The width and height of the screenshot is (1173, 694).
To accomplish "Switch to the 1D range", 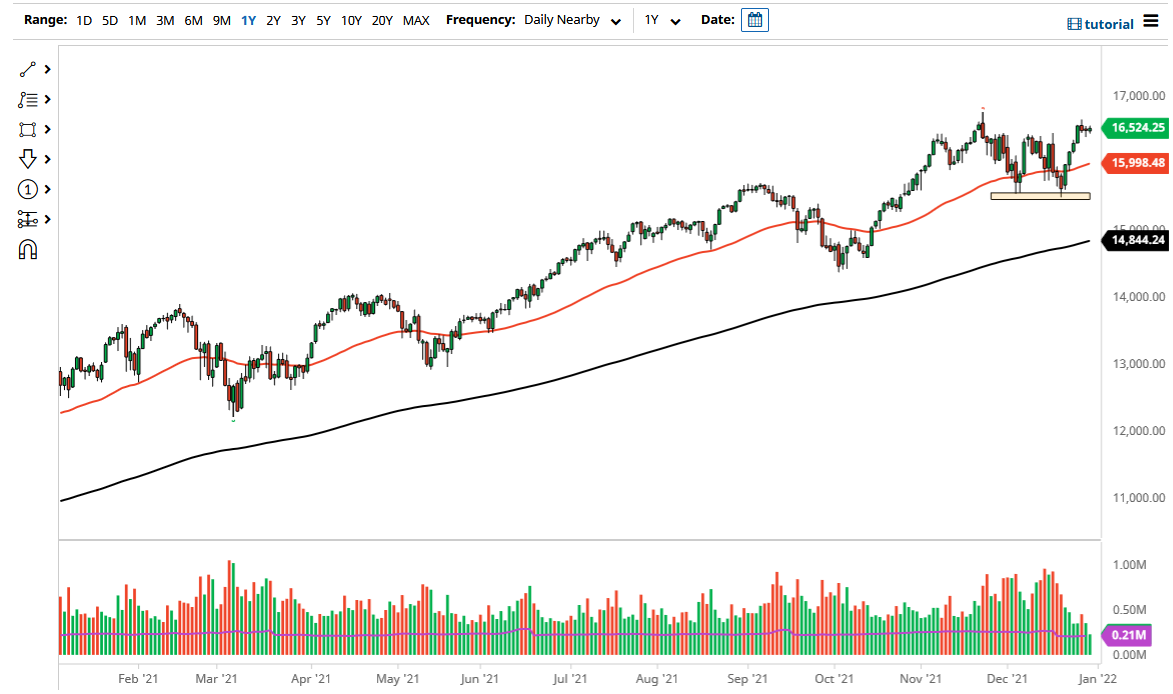I will [84, 19].
